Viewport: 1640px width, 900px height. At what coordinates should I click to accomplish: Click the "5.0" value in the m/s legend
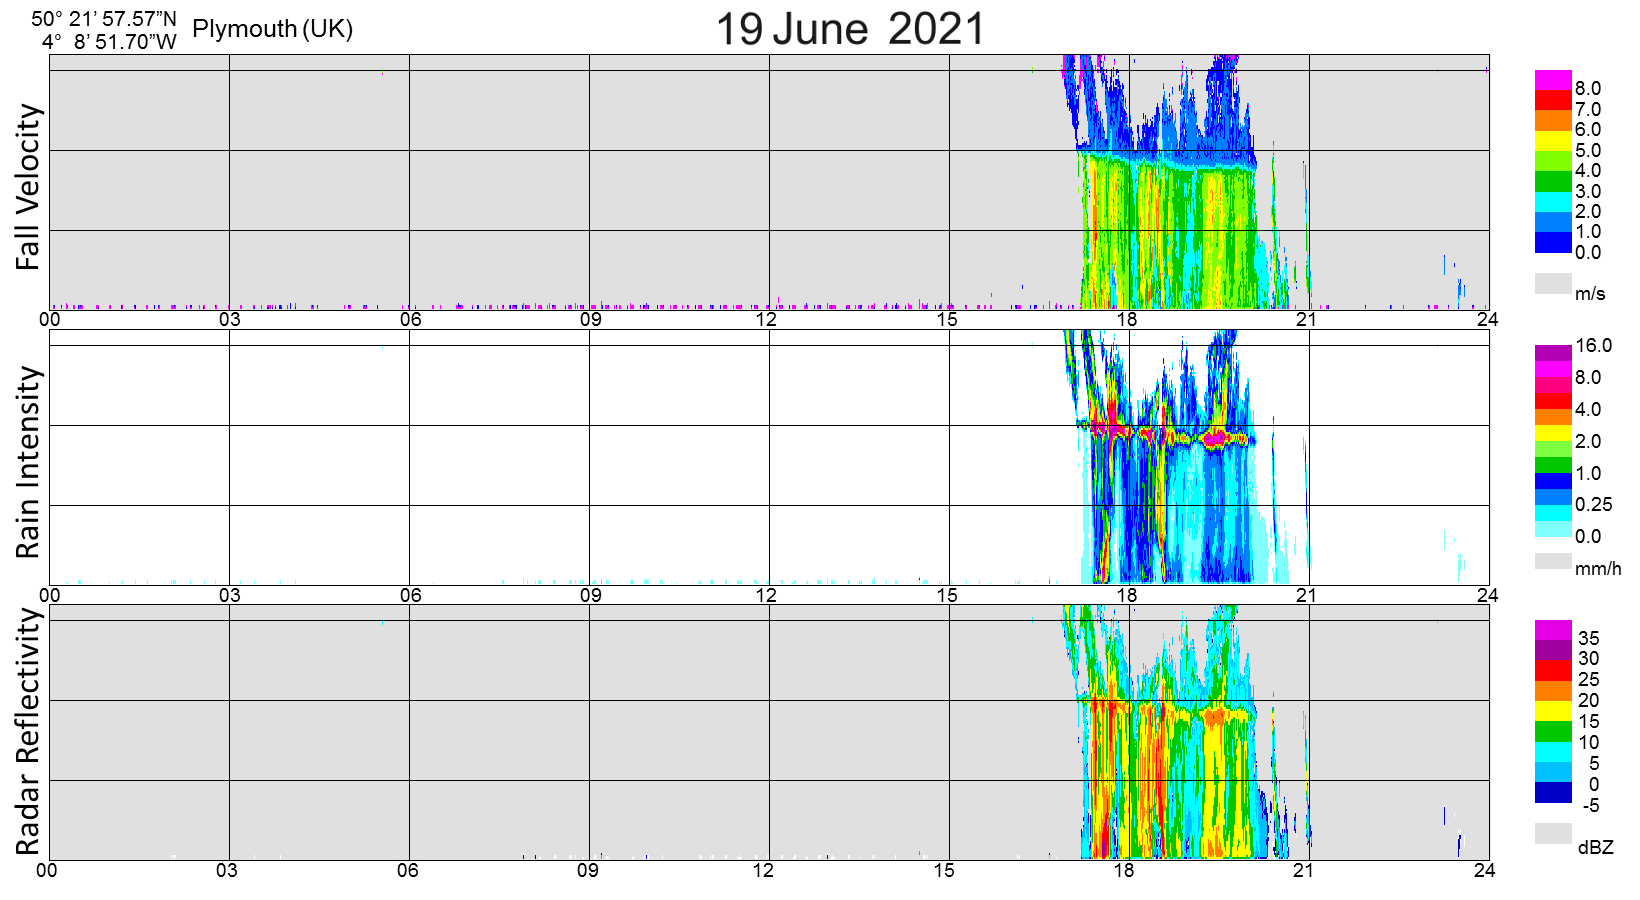coord(1588,150)
